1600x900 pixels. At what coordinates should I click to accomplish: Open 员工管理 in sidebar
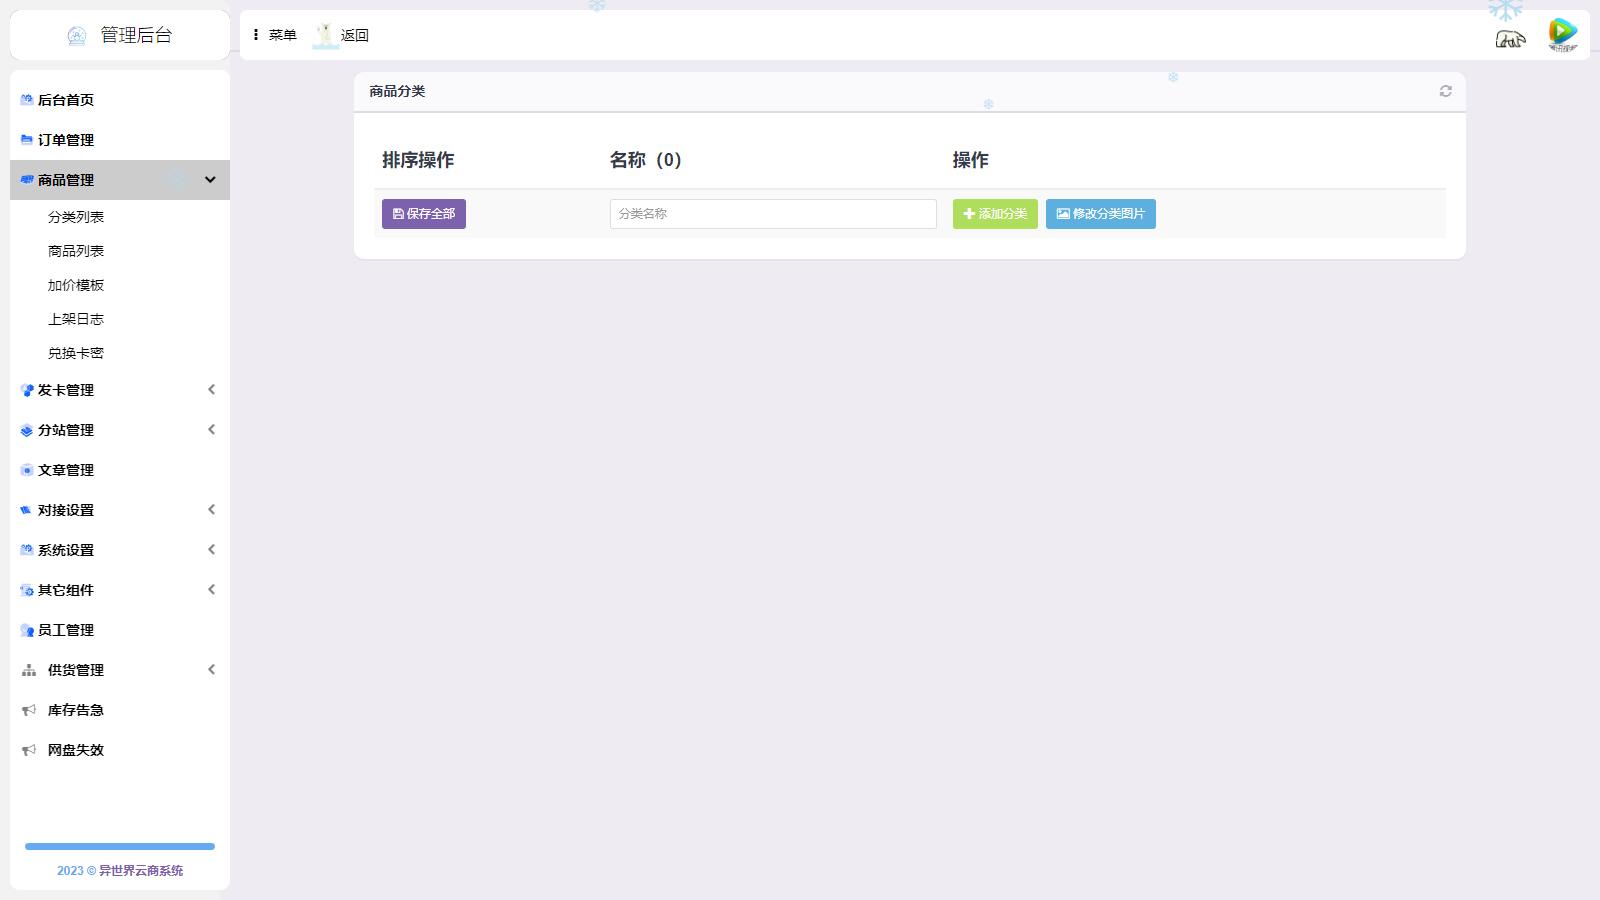click(x=66, y=630)
